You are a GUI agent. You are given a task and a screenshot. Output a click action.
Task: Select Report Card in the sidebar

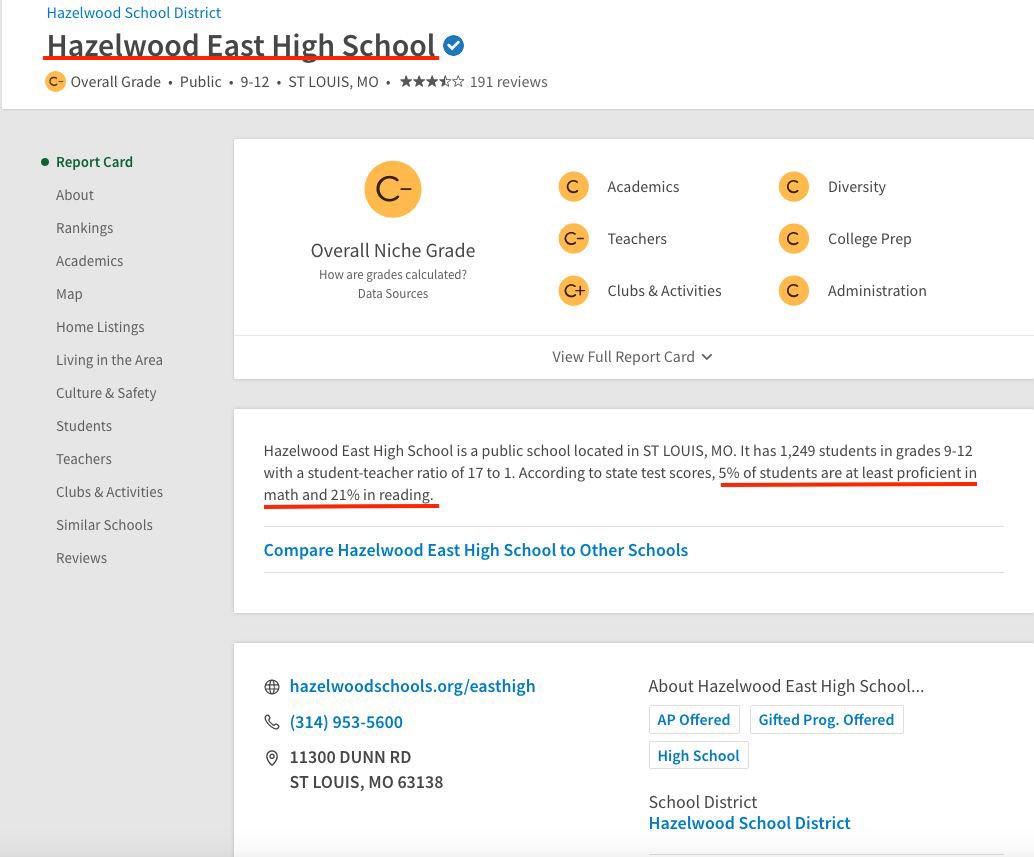coord(94,162)
